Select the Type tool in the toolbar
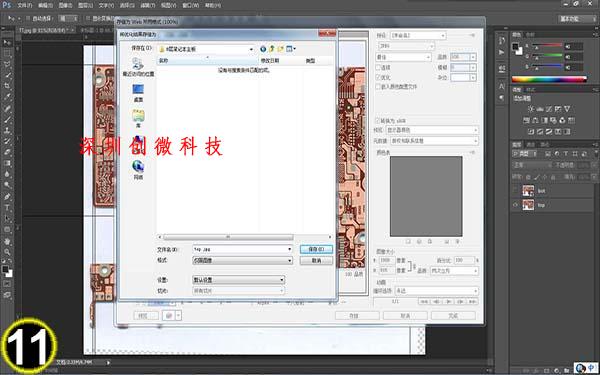 [7, 208]
